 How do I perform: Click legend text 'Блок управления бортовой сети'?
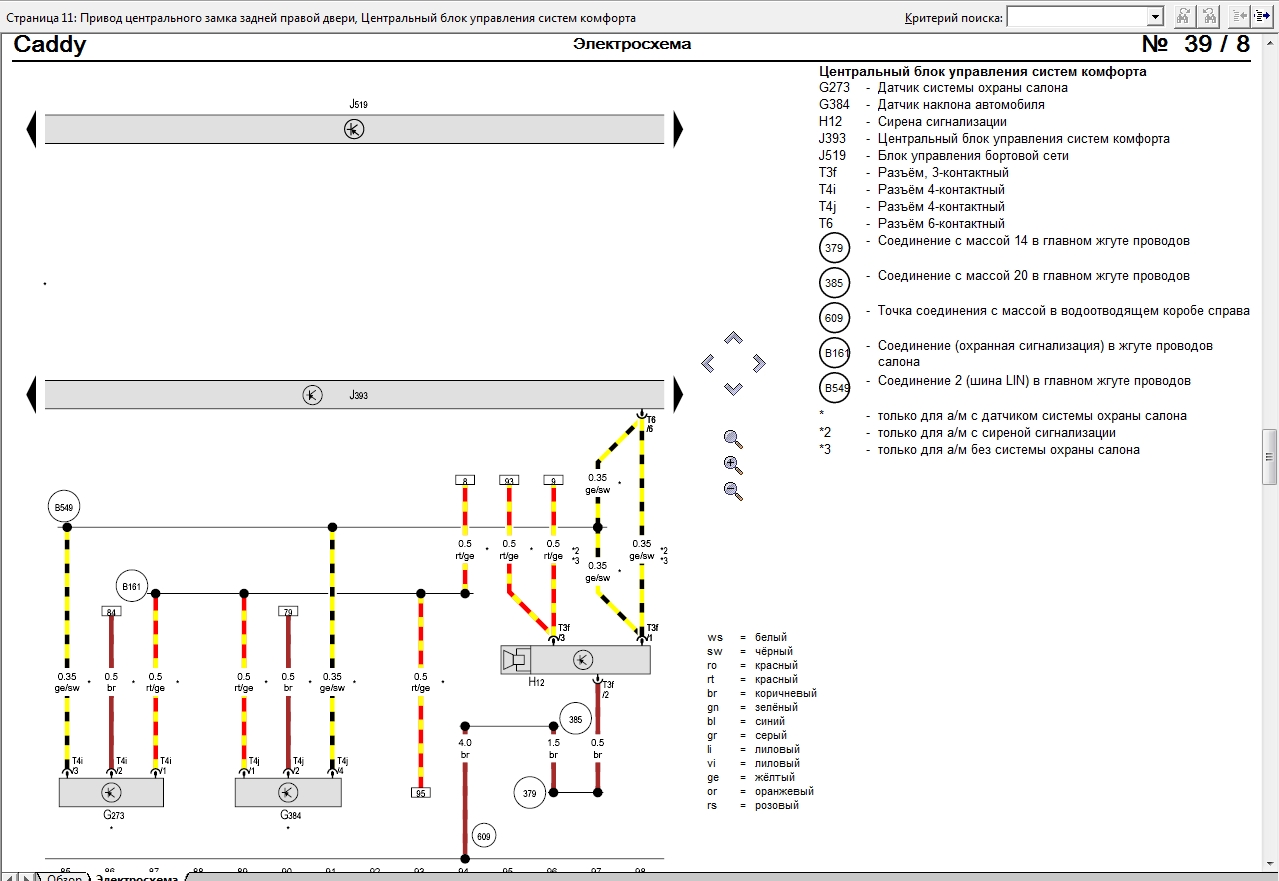pos(973,156)
